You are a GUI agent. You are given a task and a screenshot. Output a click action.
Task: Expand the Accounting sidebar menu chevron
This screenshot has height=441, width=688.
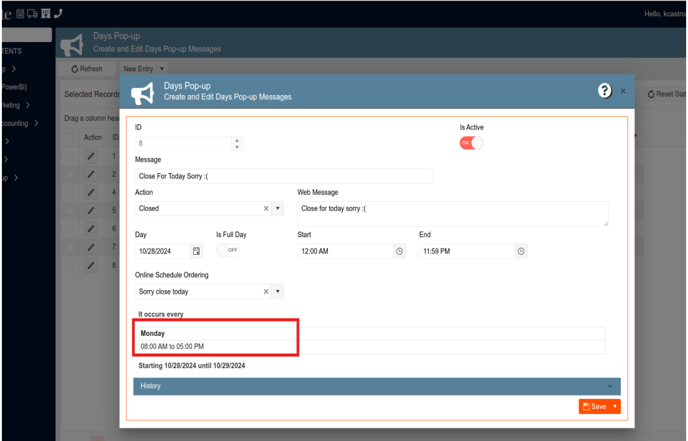point(36,123)
